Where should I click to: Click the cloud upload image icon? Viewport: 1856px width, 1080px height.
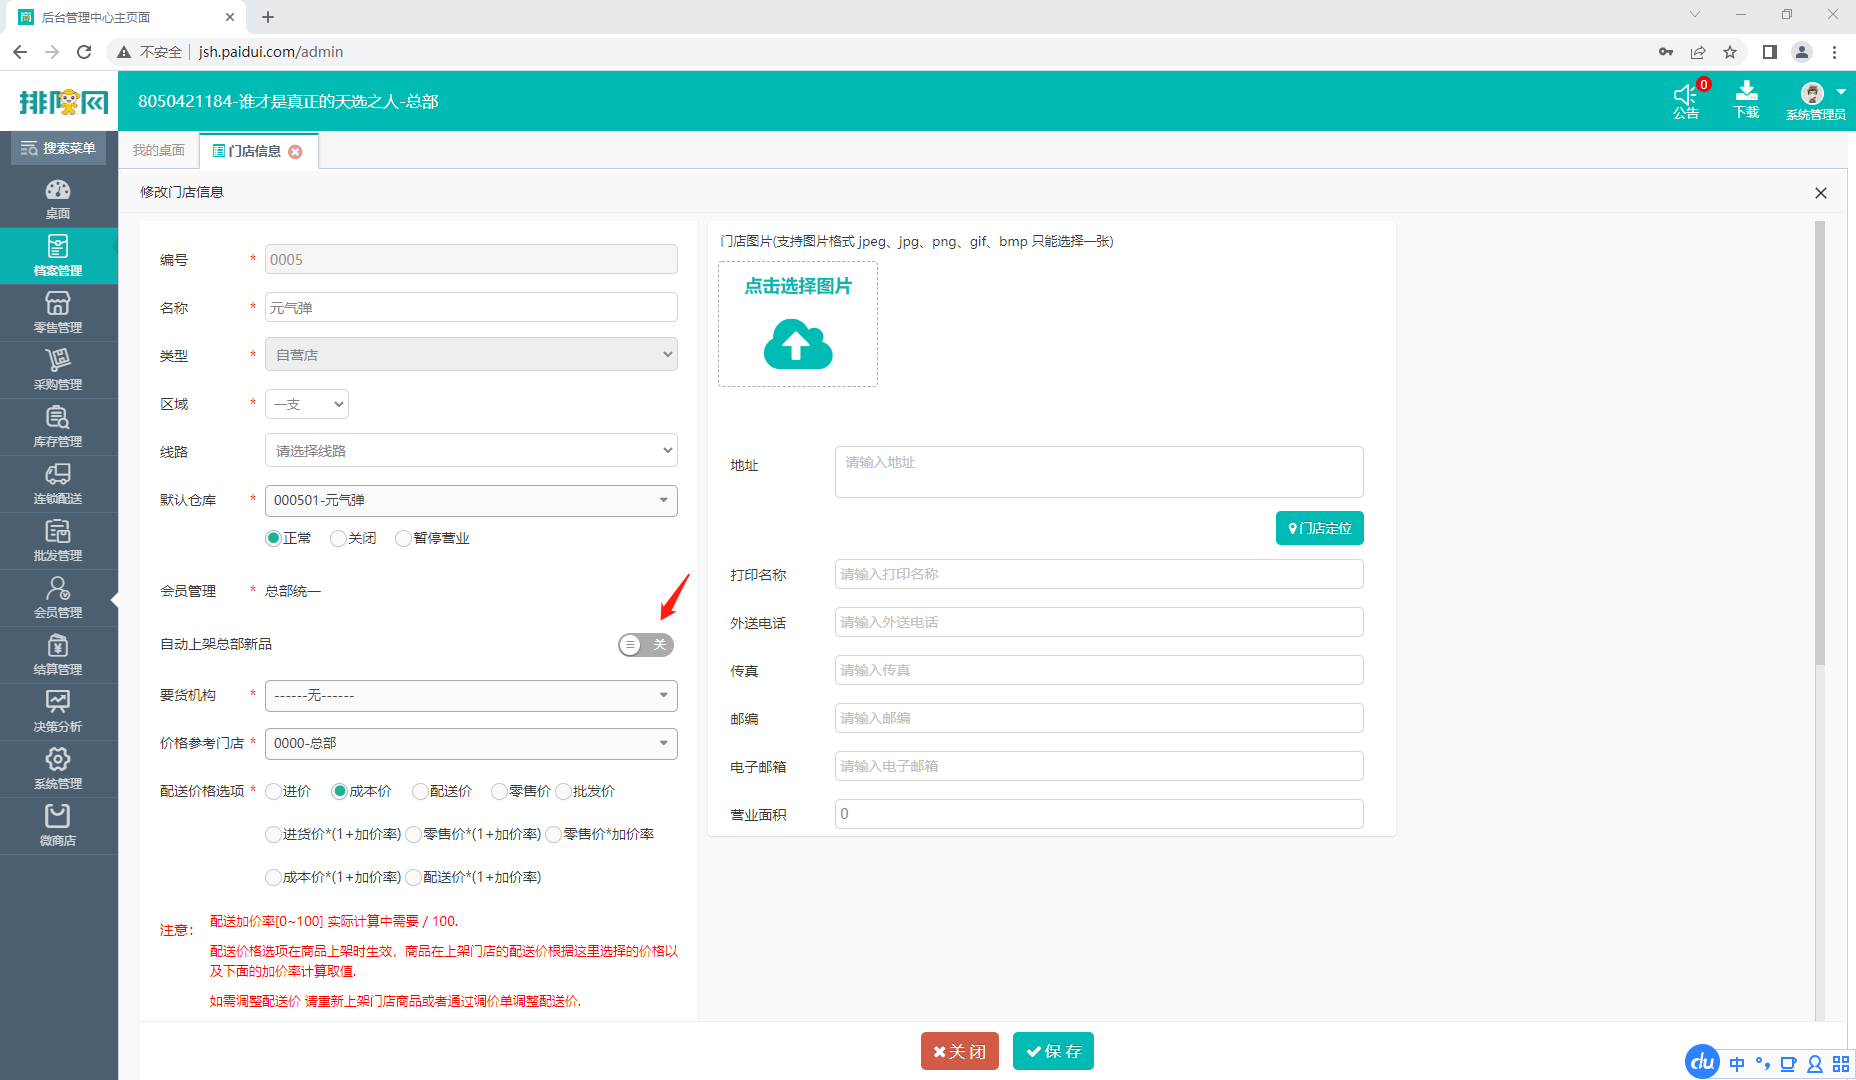(x=798, y=344)
